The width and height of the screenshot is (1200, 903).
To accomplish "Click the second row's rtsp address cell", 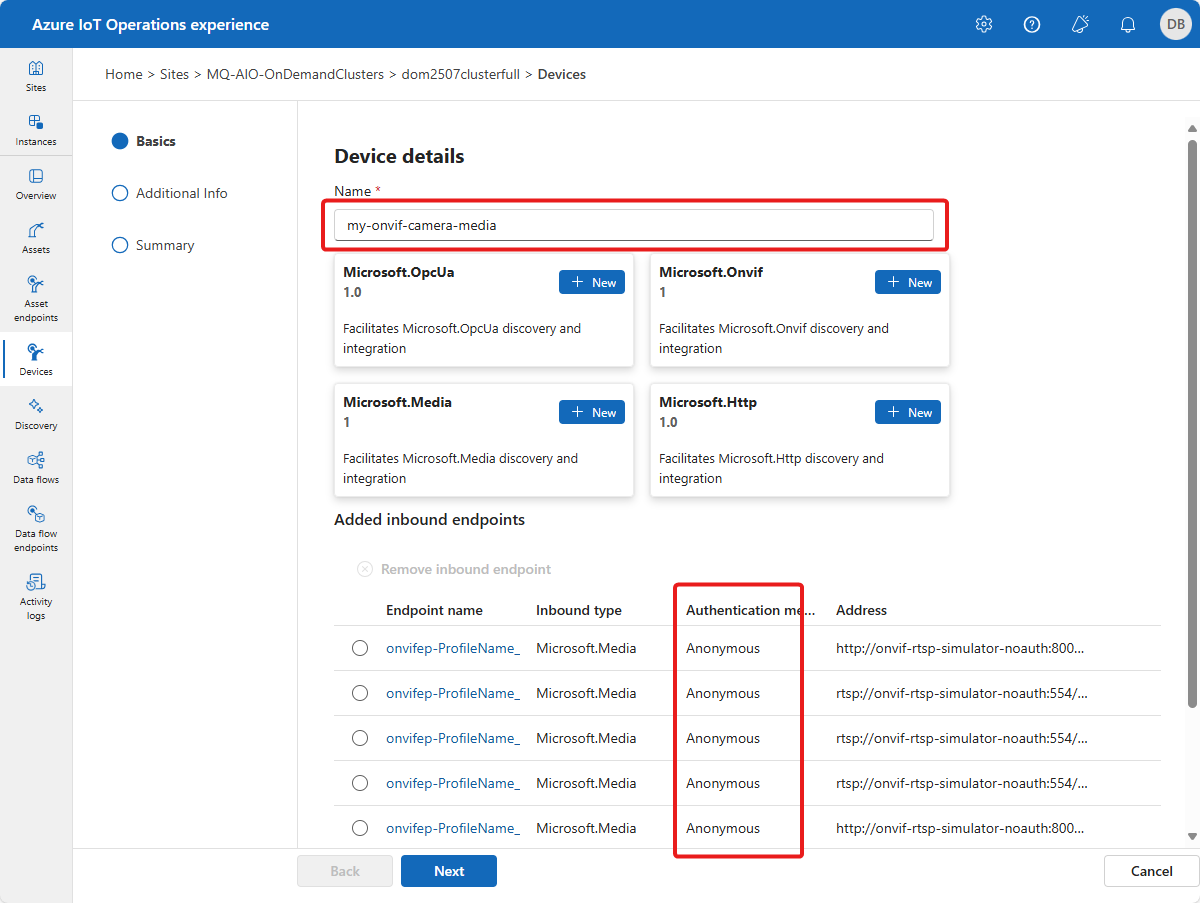I will click(x=960, y=693).
